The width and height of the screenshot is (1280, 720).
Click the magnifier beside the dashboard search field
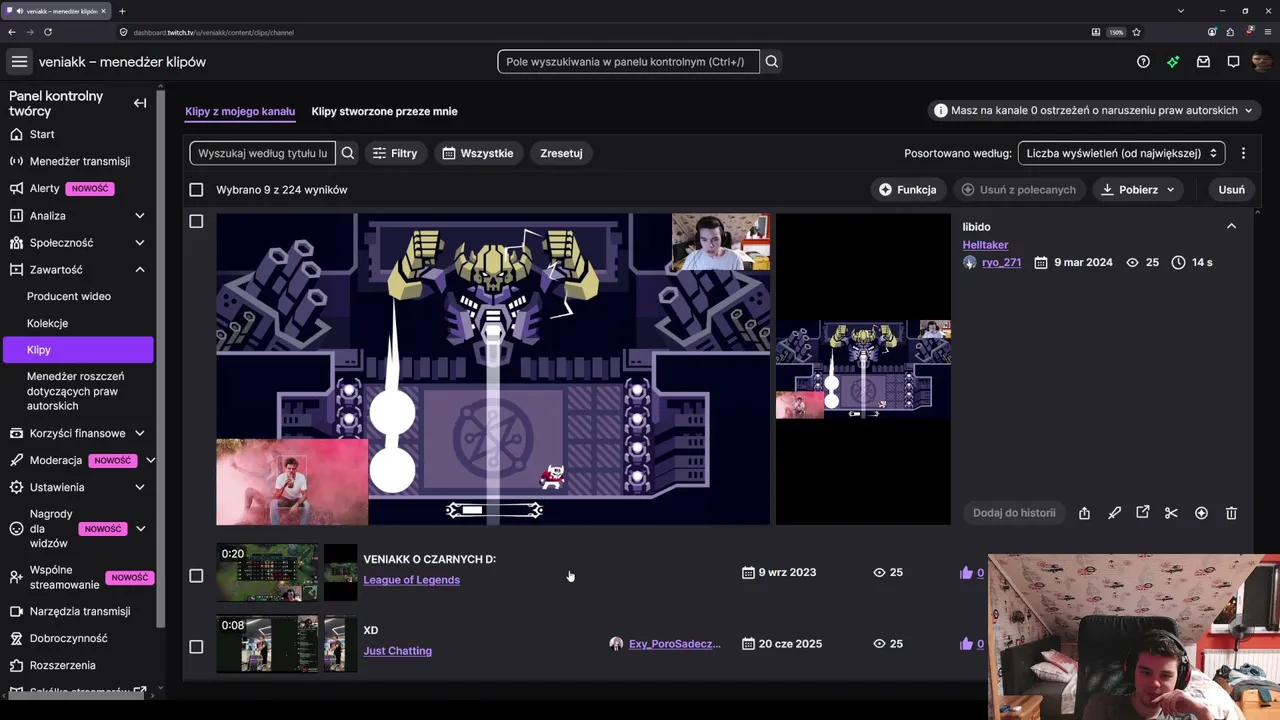772,62
